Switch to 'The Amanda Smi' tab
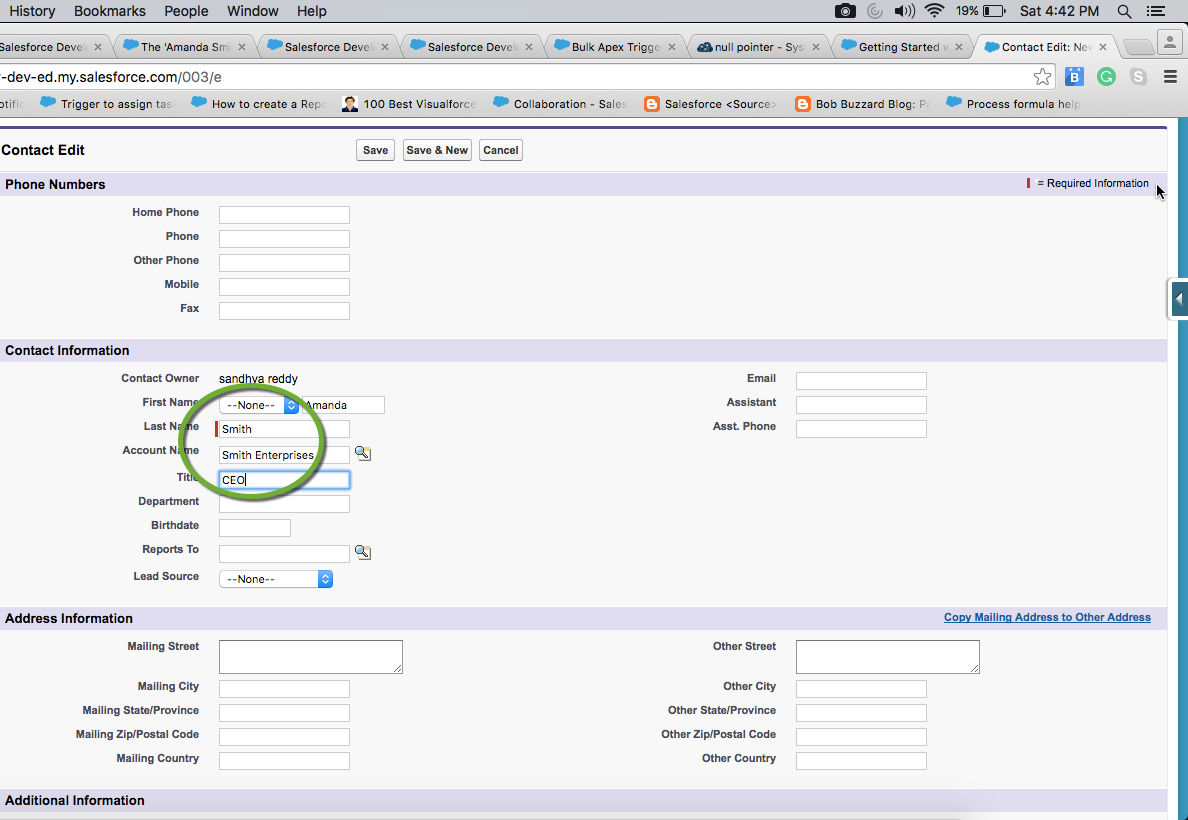Image resolution: width=1188 pixels, height=820 pixels. point(185,47)
